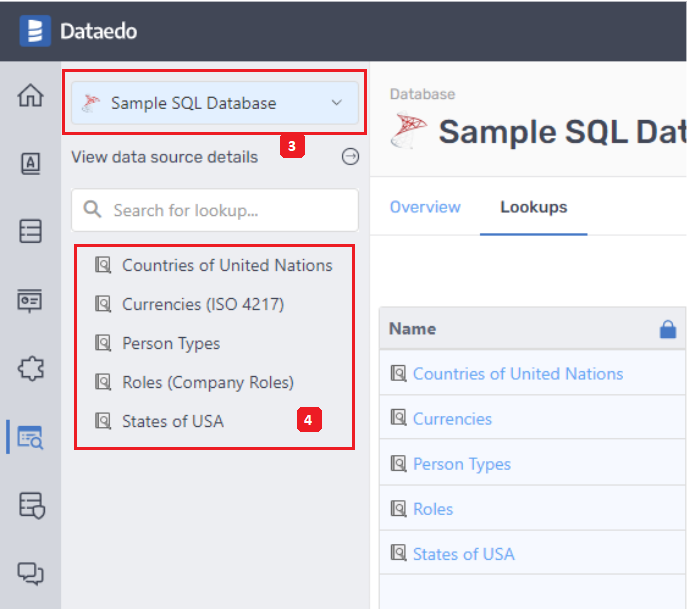Select the Lookups tab
Image resolution: width=688 pixels, height=609 pixels.
[x=533, y=207]
